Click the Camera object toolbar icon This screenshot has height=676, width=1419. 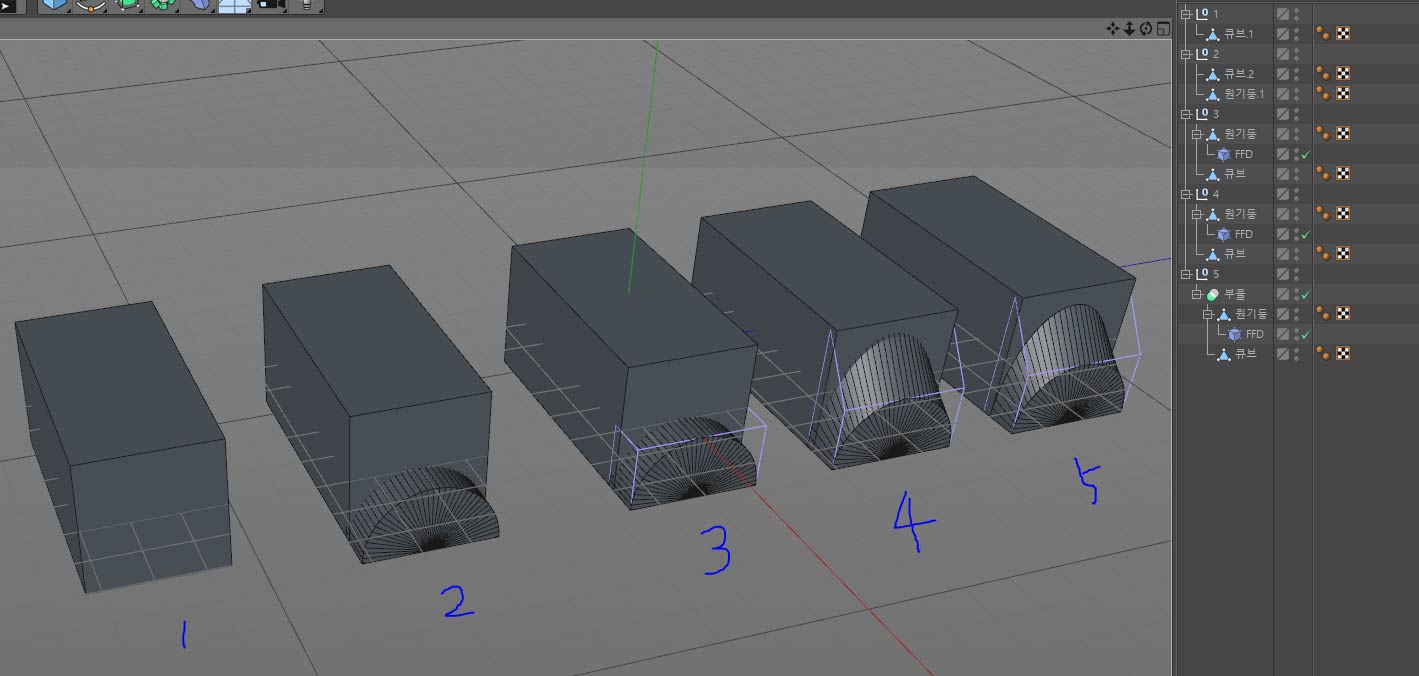(x=270, y=5)
